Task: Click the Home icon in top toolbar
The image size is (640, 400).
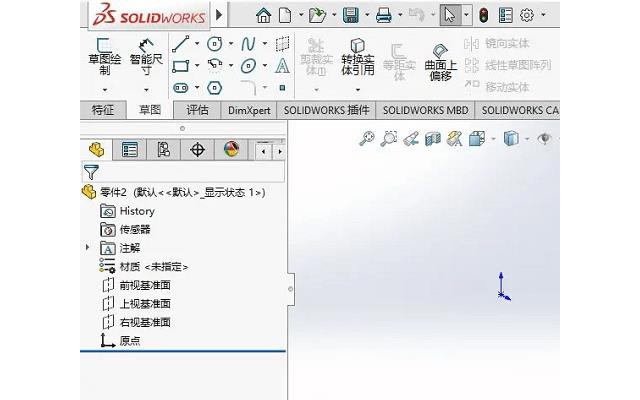Action: coord(264,16)
